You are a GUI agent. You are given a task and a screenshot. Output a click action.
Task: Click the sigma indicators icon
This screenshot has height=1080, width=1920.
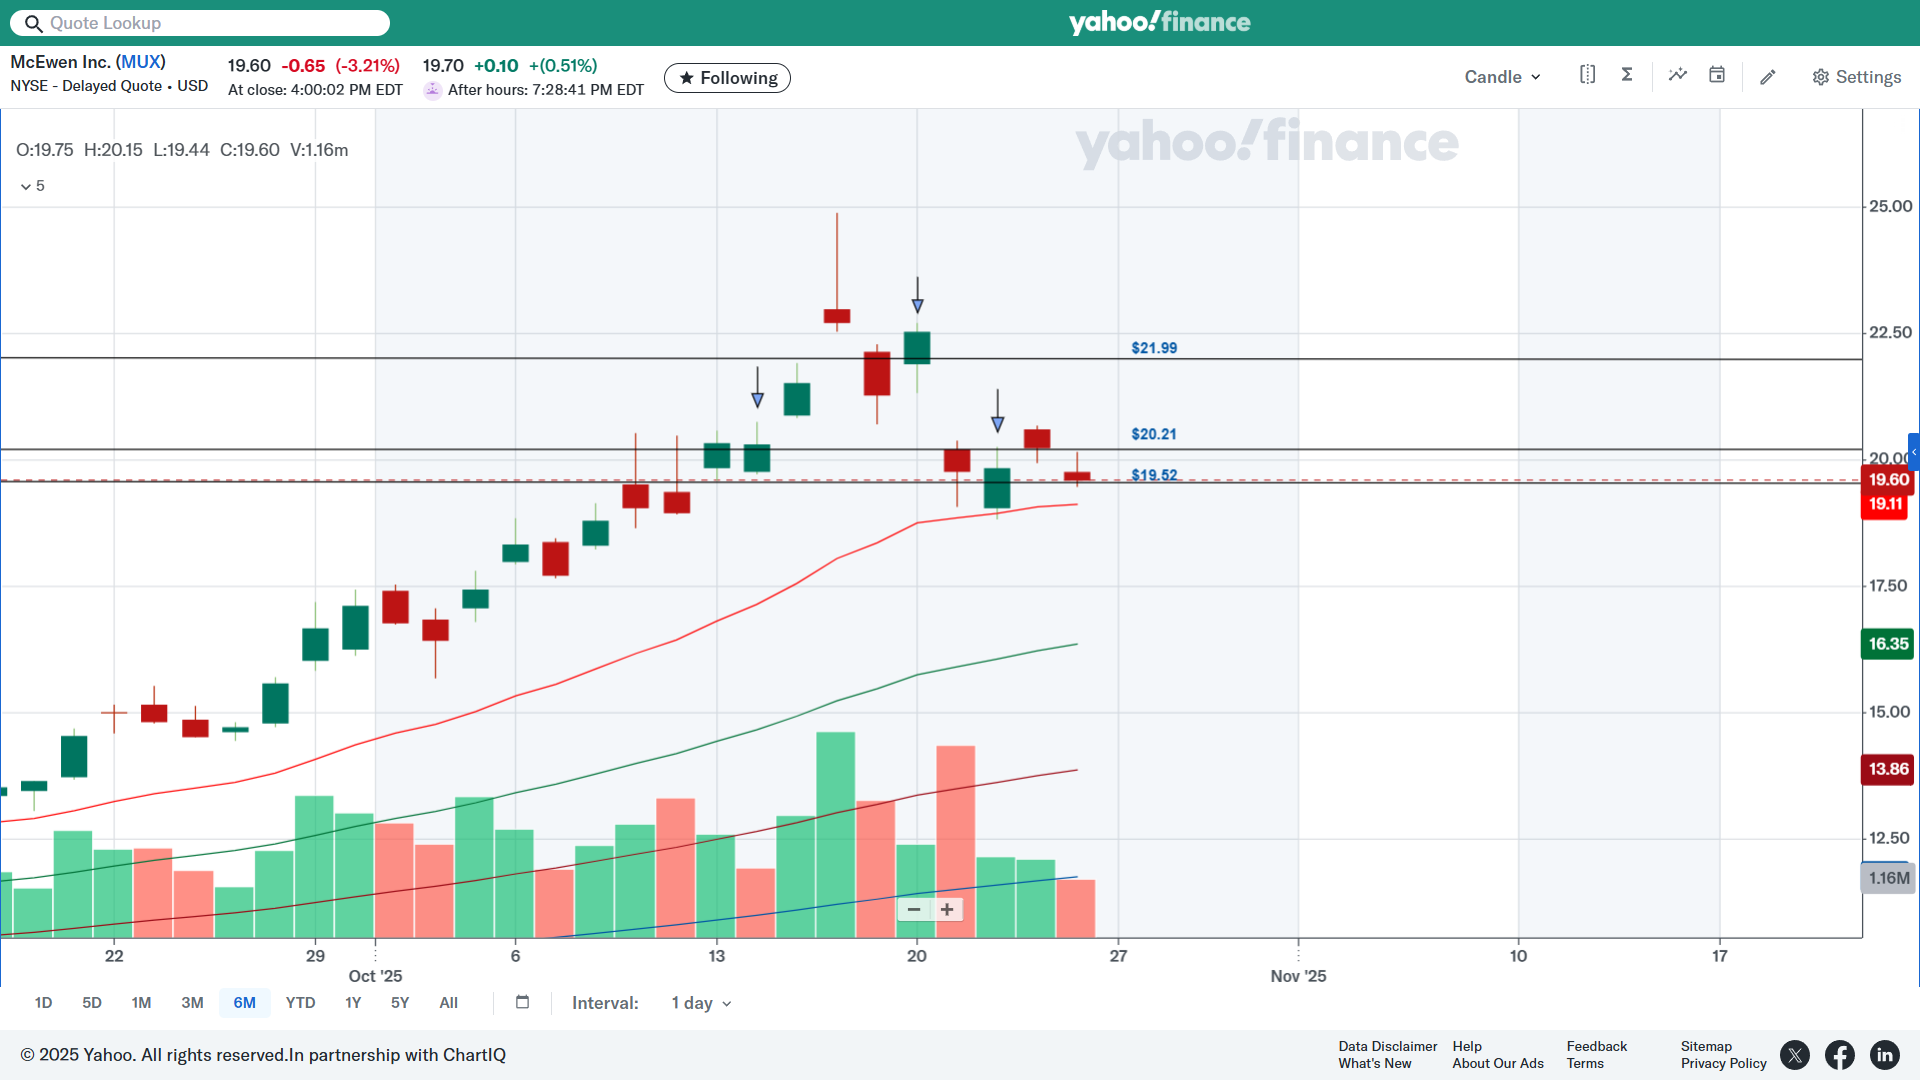[1627, 75]
